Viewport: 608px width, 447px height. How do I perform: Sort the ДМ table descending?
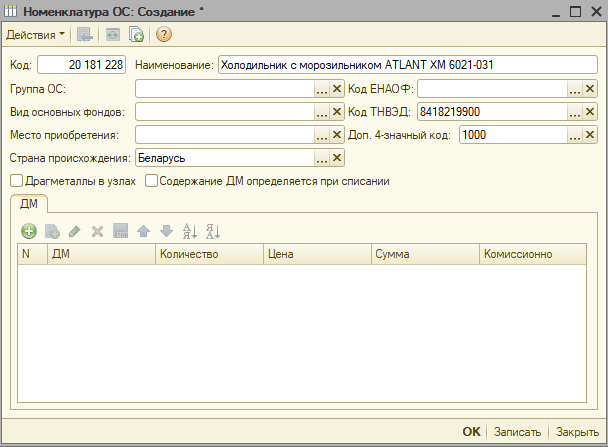pos(212,231)
